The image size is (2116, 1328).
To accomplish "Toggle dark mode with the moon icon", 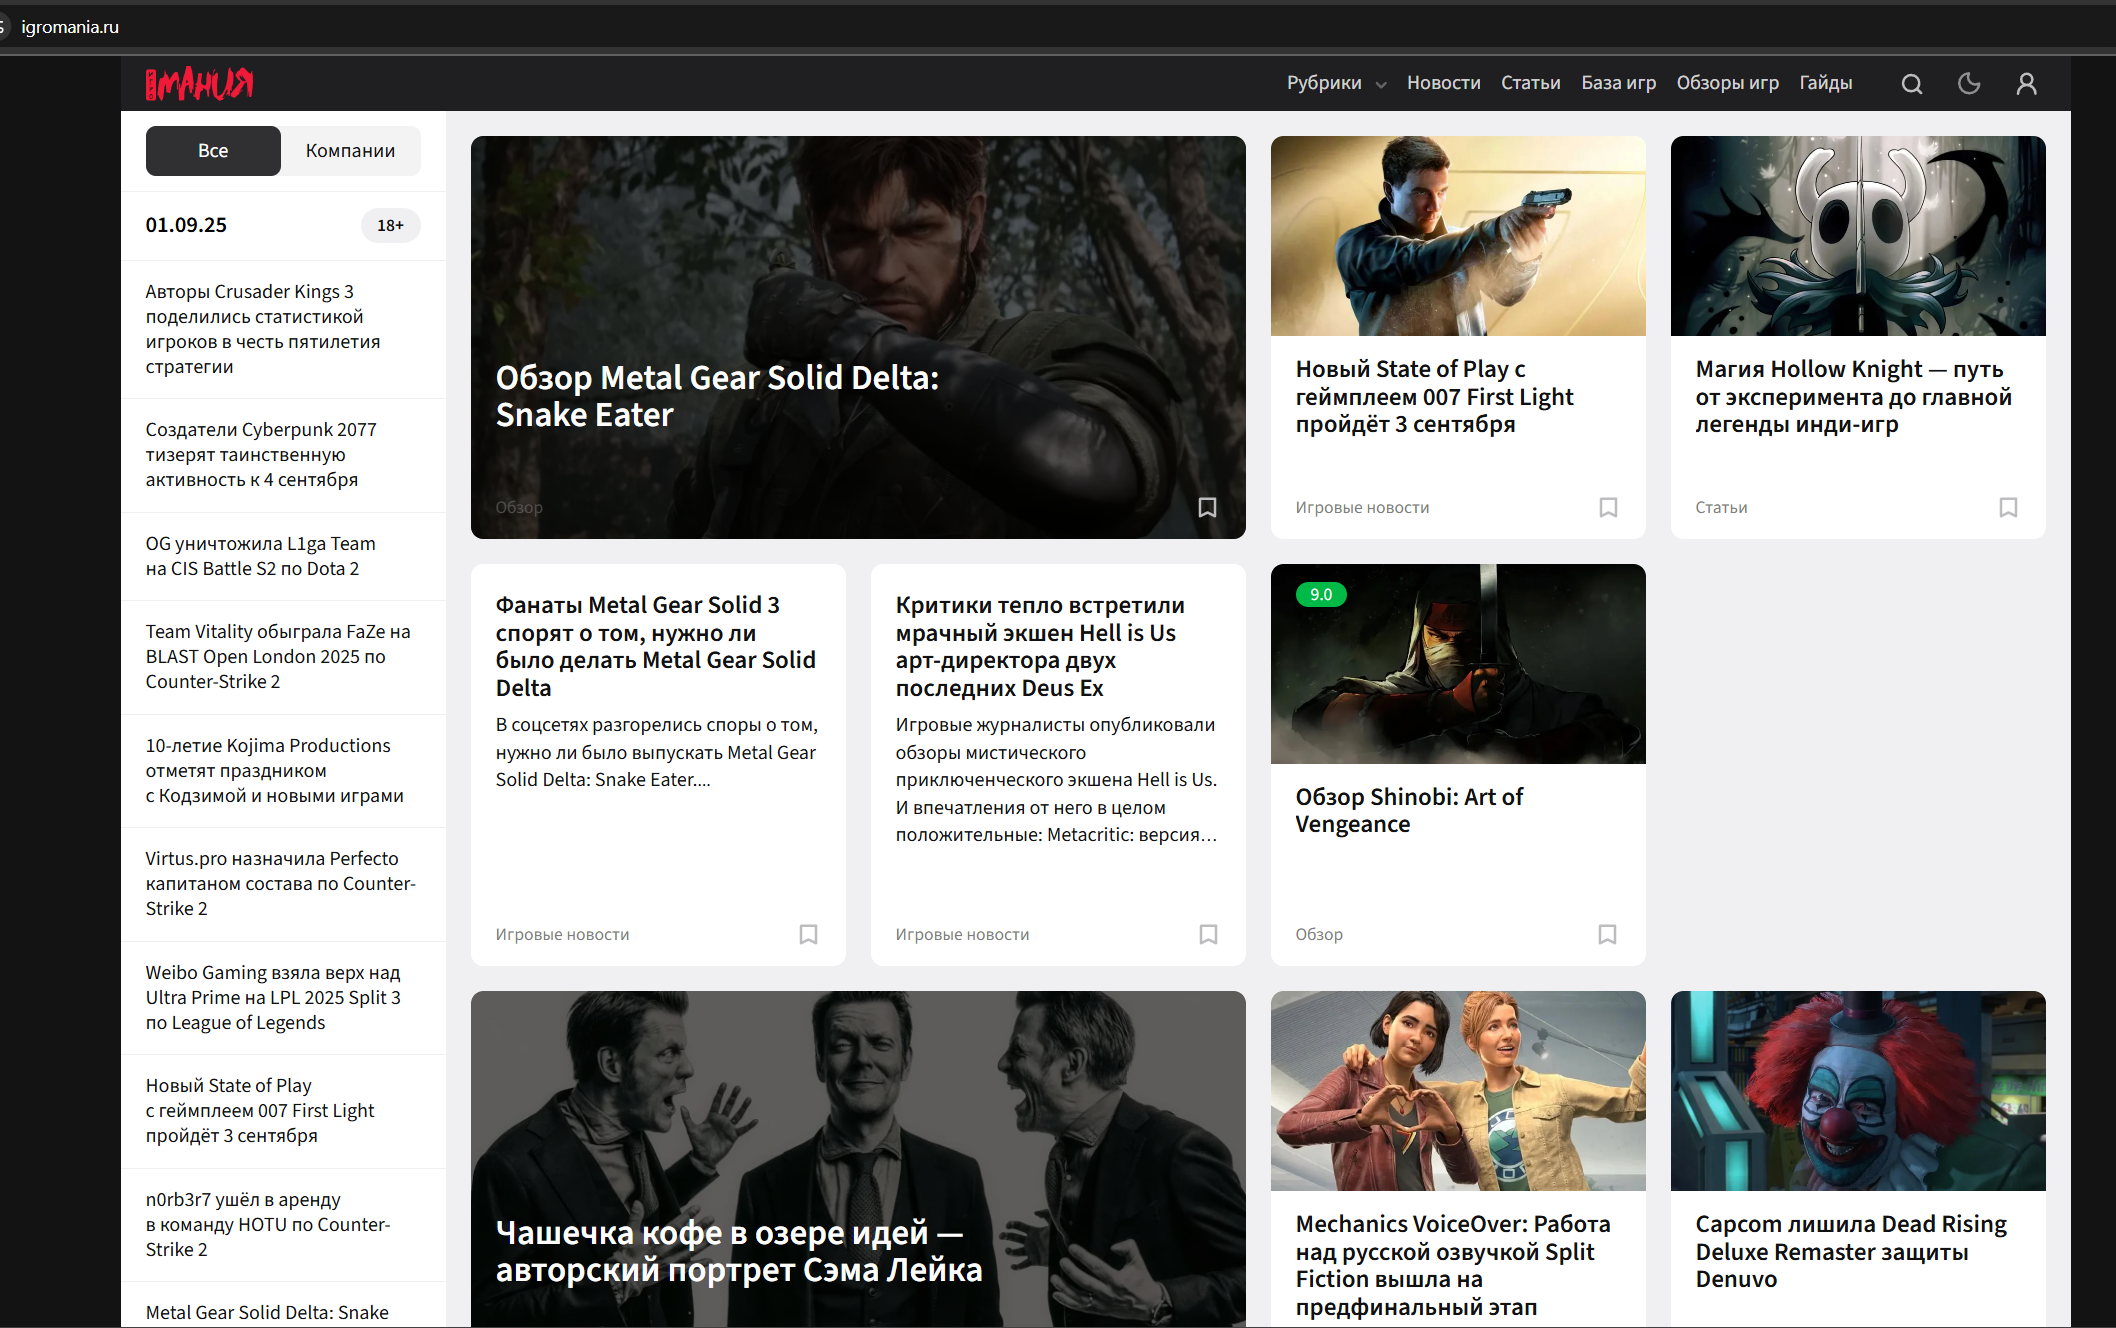I will coord(1968,84).
